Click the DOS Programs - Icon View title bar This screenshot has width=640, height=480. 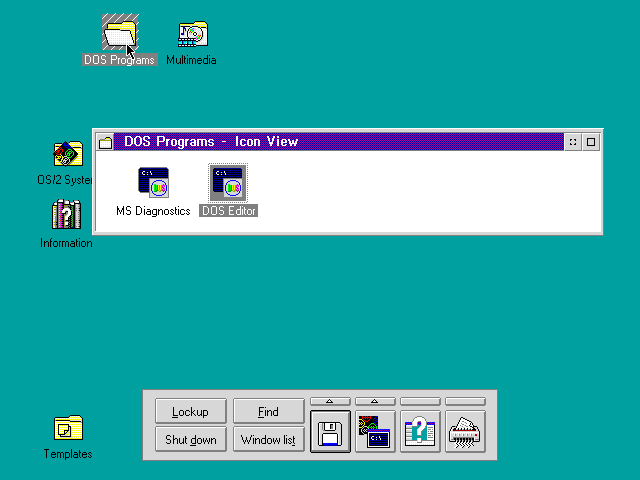point(339,142)
